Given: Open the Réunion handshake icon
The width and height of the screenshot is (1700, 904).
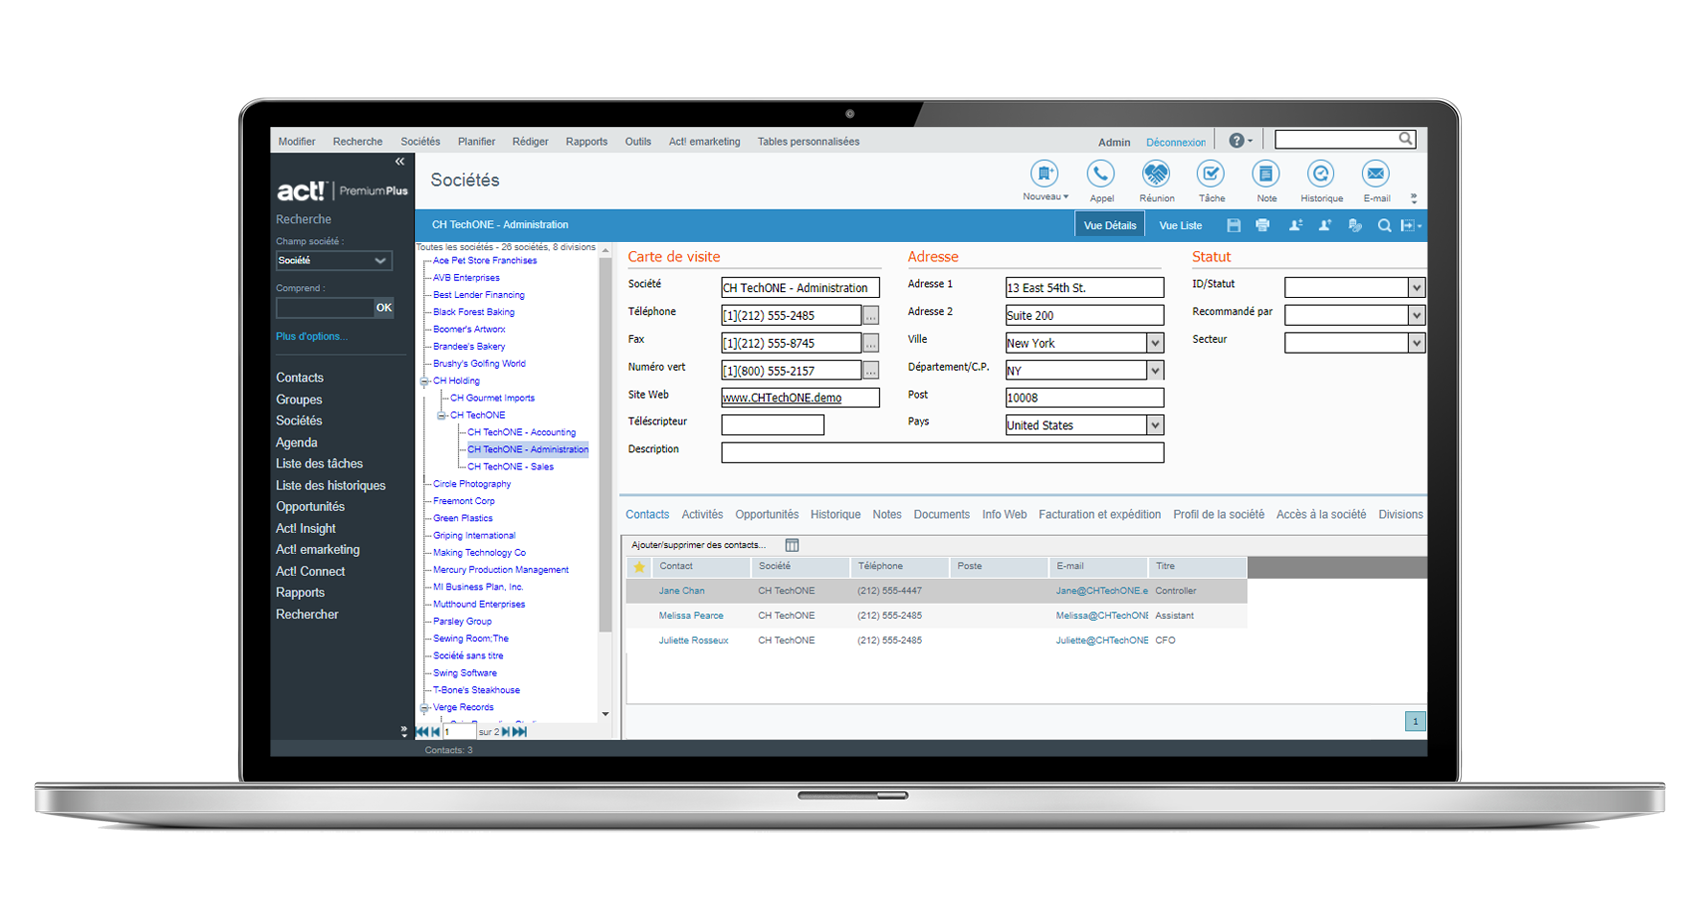Looking at the screenshot, I should 1156,175.
